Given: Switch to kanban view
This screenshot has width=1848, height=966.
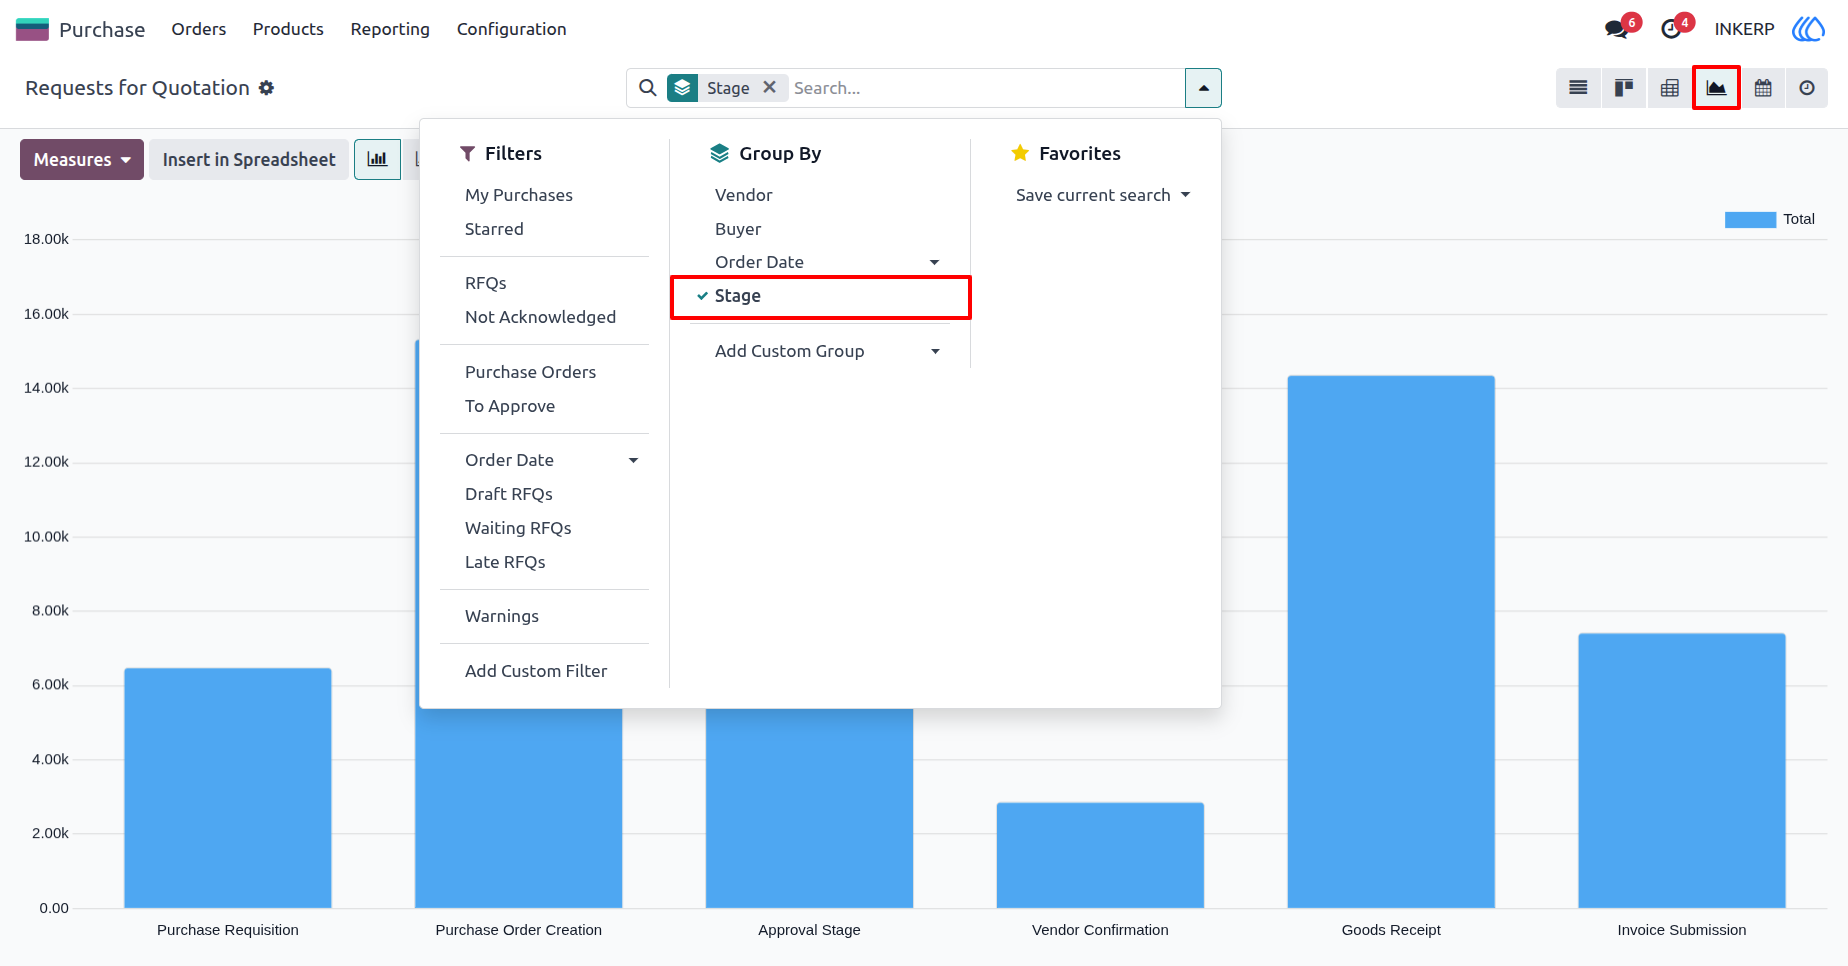Looking at the screenshot, I should click(x=1624, y=88).
